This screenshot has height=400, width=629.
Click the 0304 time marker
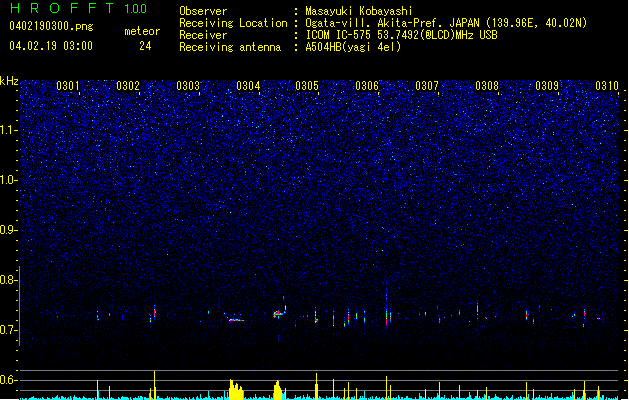pos(248,86)
